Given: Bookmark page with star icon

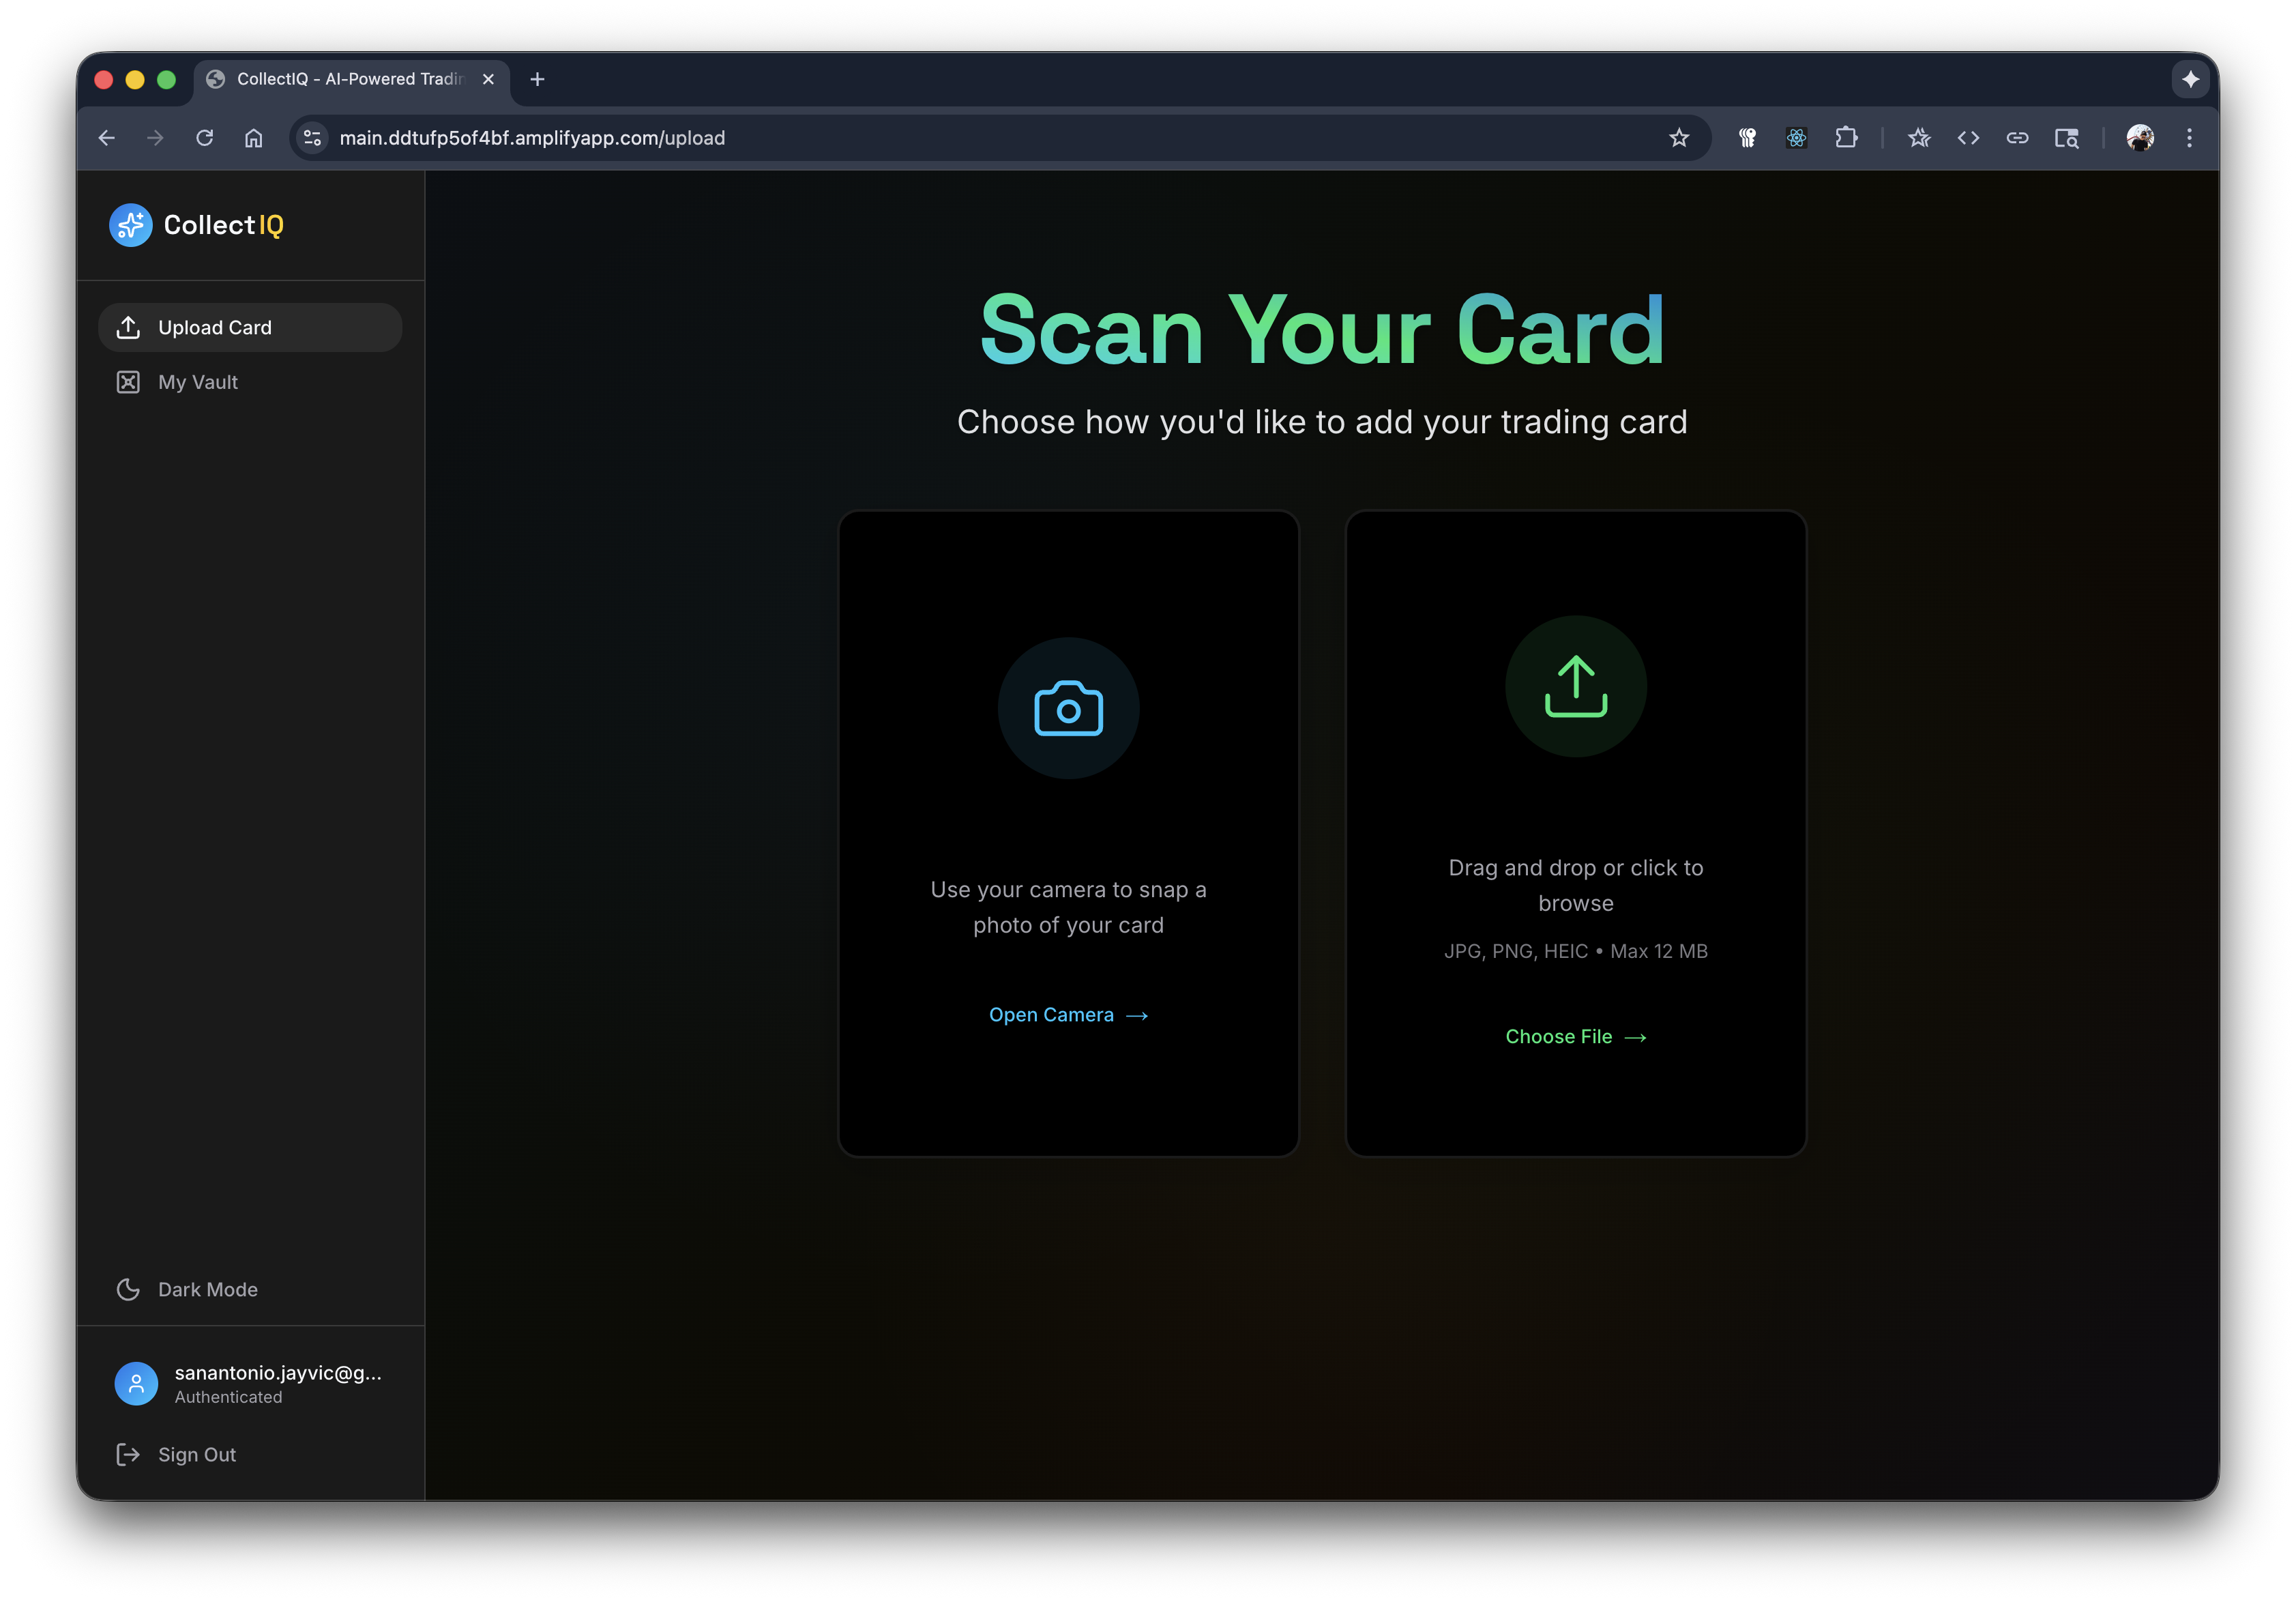Looking at the screenshot, I should pos(1678,138).
